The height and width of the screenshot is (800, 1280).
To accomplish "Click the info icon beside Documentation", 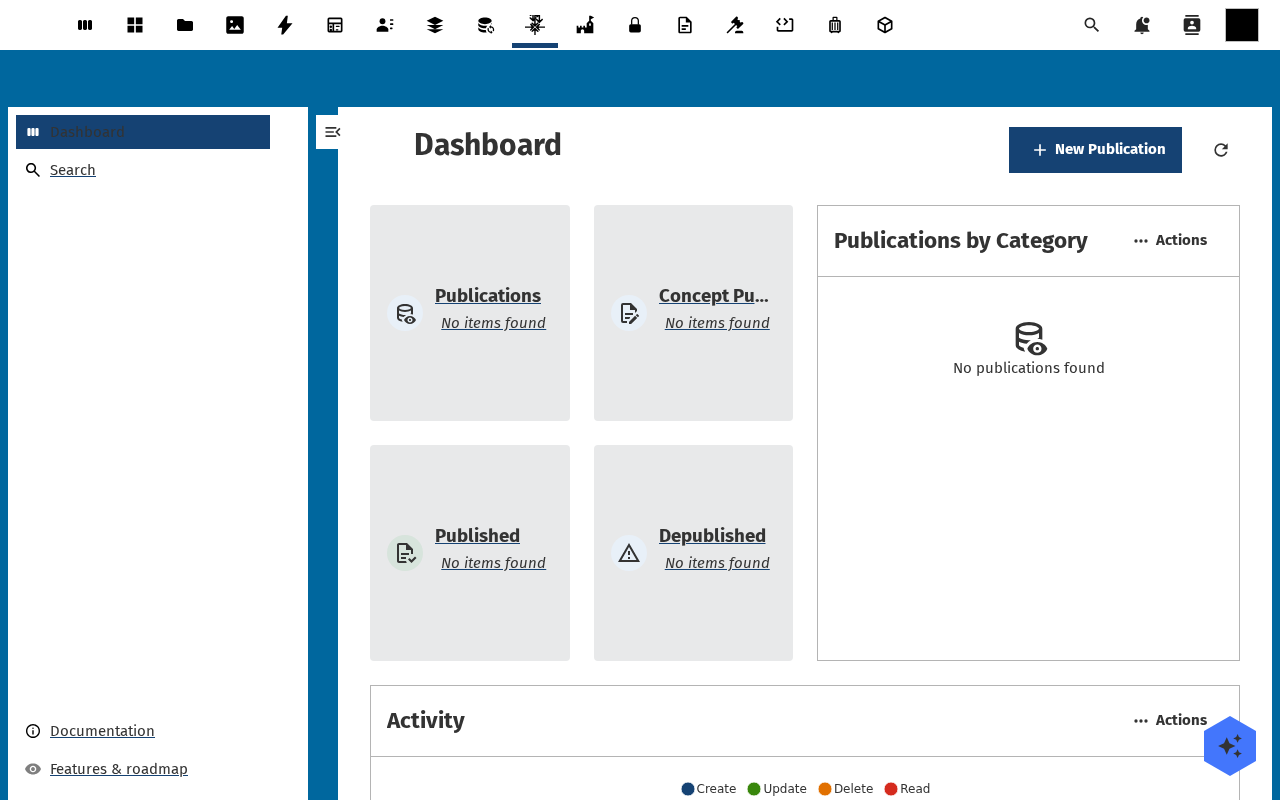I will pyautogui.click(x=33, y=731).
